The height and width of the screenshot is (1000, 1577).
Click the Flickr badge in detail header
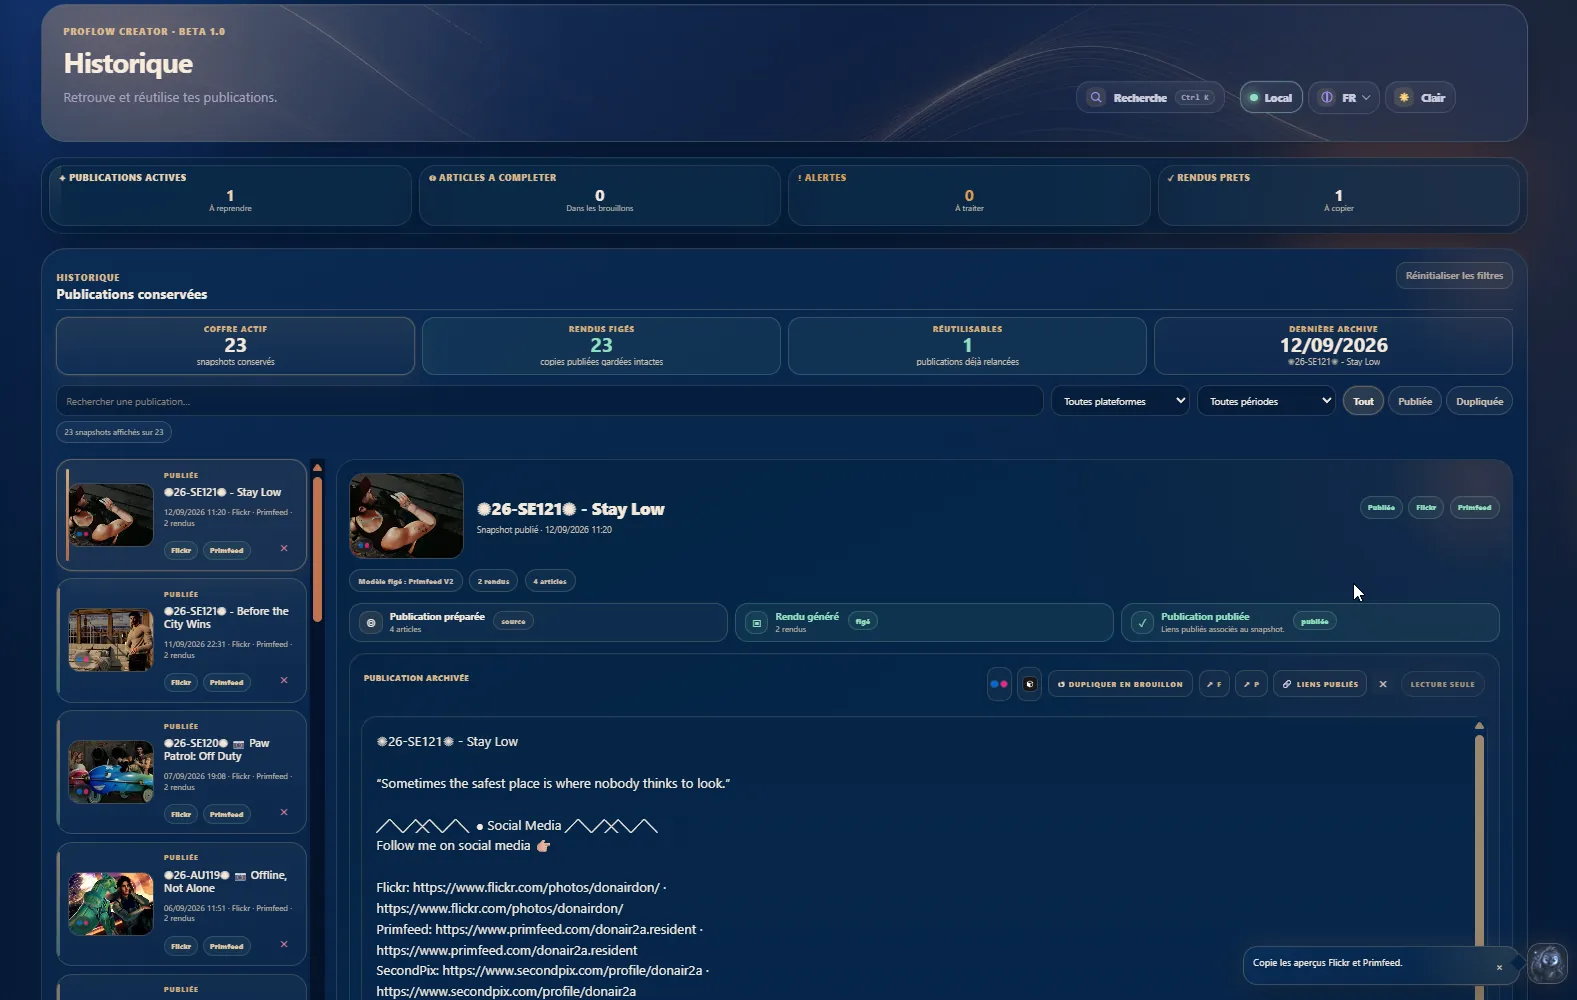point(1426,508)
